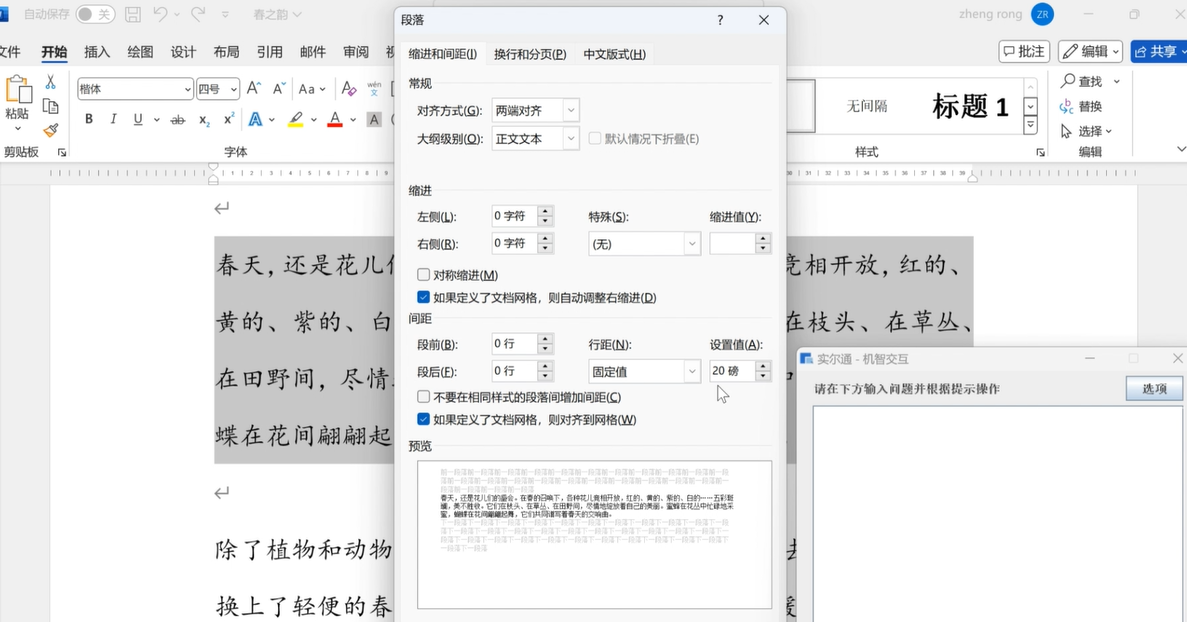Toggle italic formatting icon

tap(113, 119)
